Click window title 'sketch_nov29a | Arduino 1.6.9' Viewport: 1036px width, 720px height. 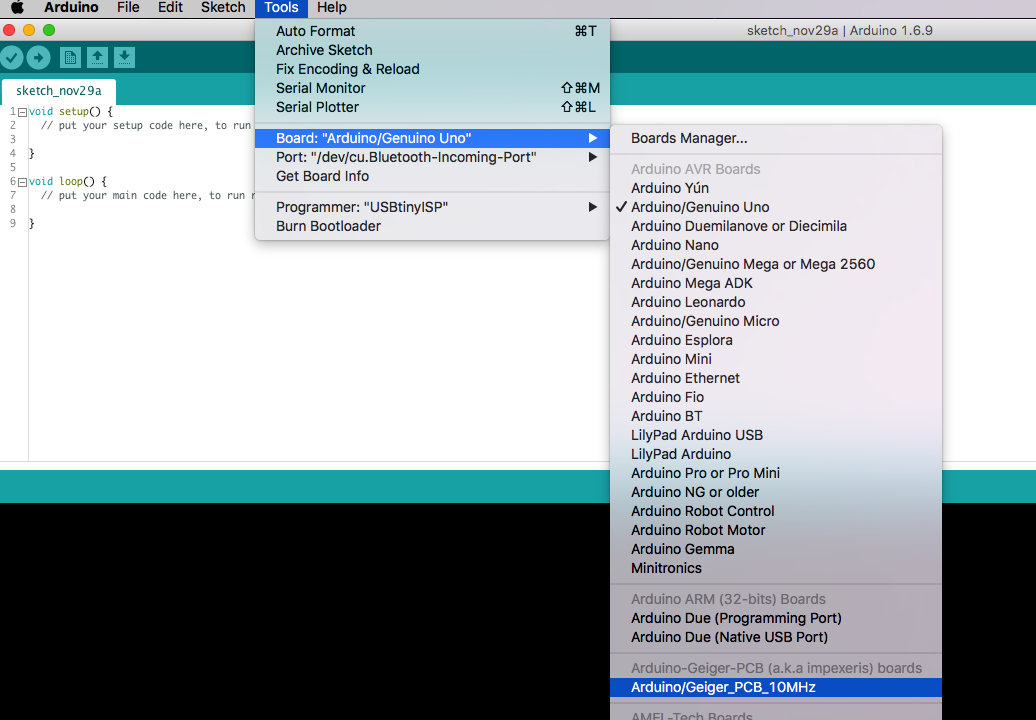pos(840,30)
